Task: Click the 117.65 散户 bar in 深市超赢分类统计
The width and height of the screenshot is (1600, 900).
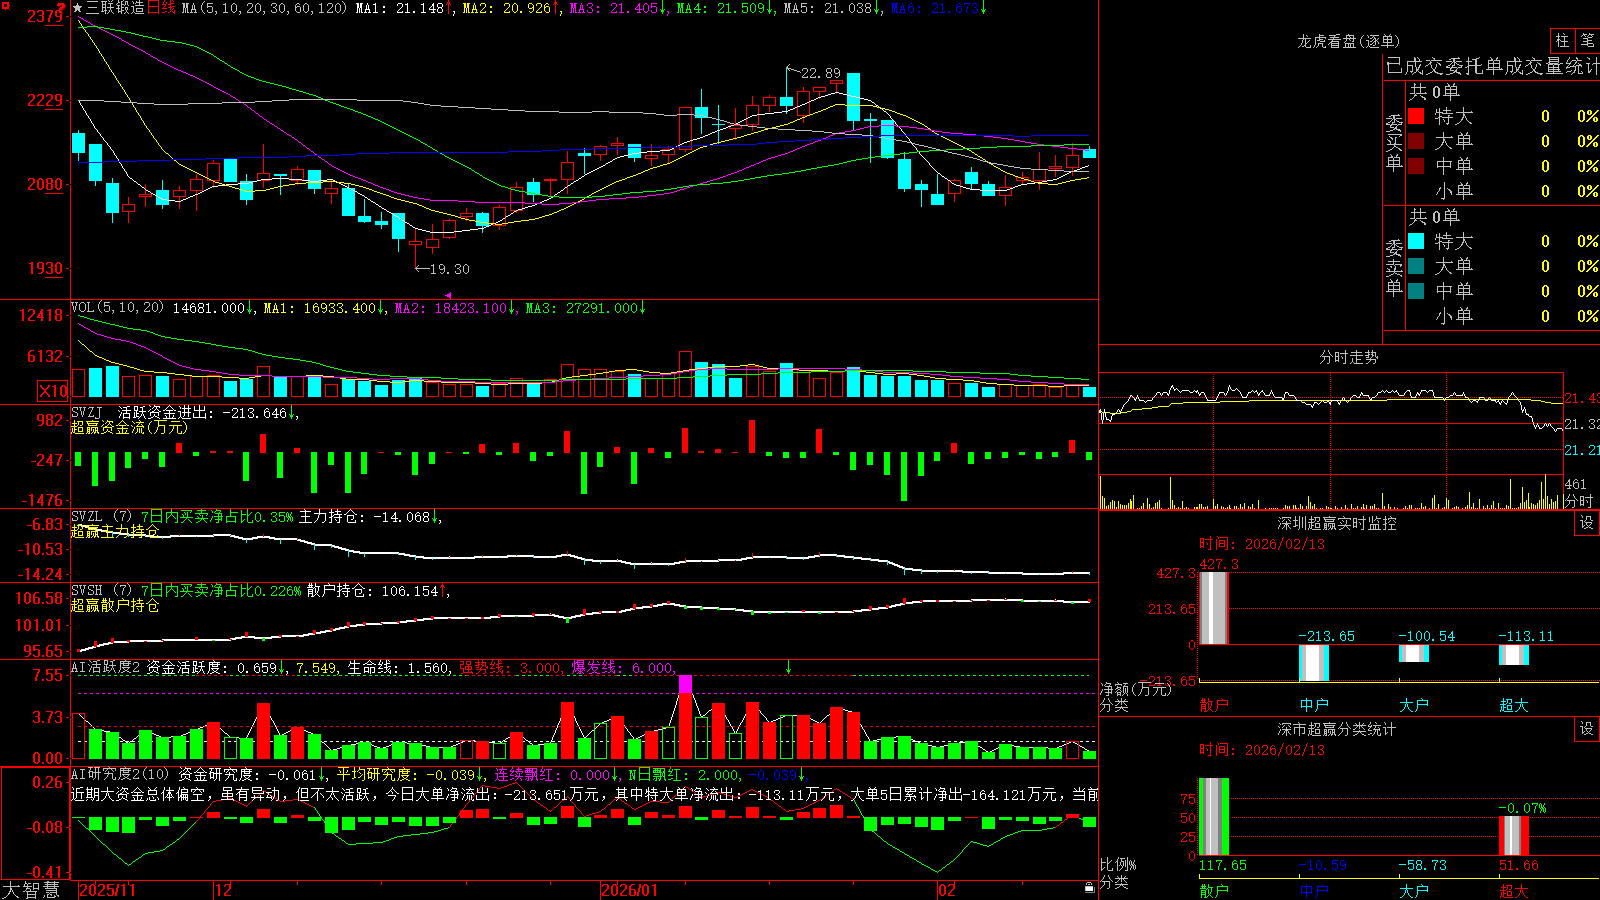Action: (1214, 817)
